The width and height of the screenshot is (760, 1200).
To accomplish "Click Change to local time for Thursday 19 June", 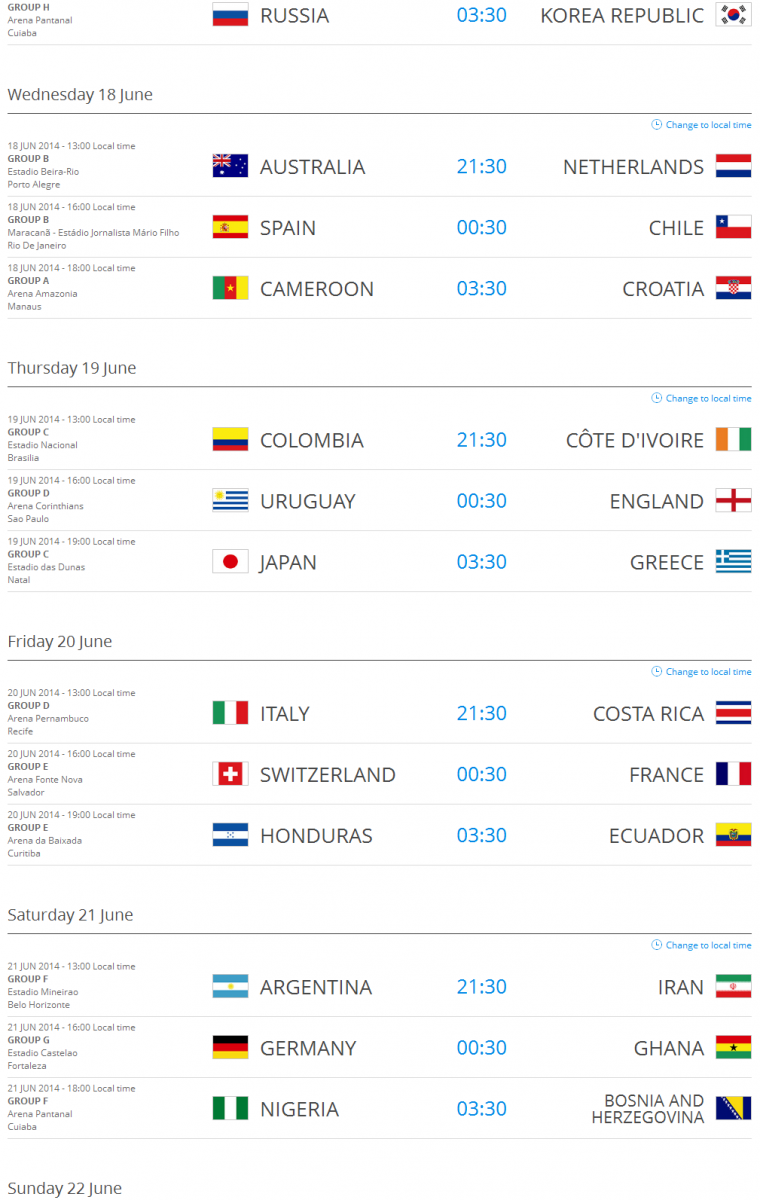I will click(701, 397).
